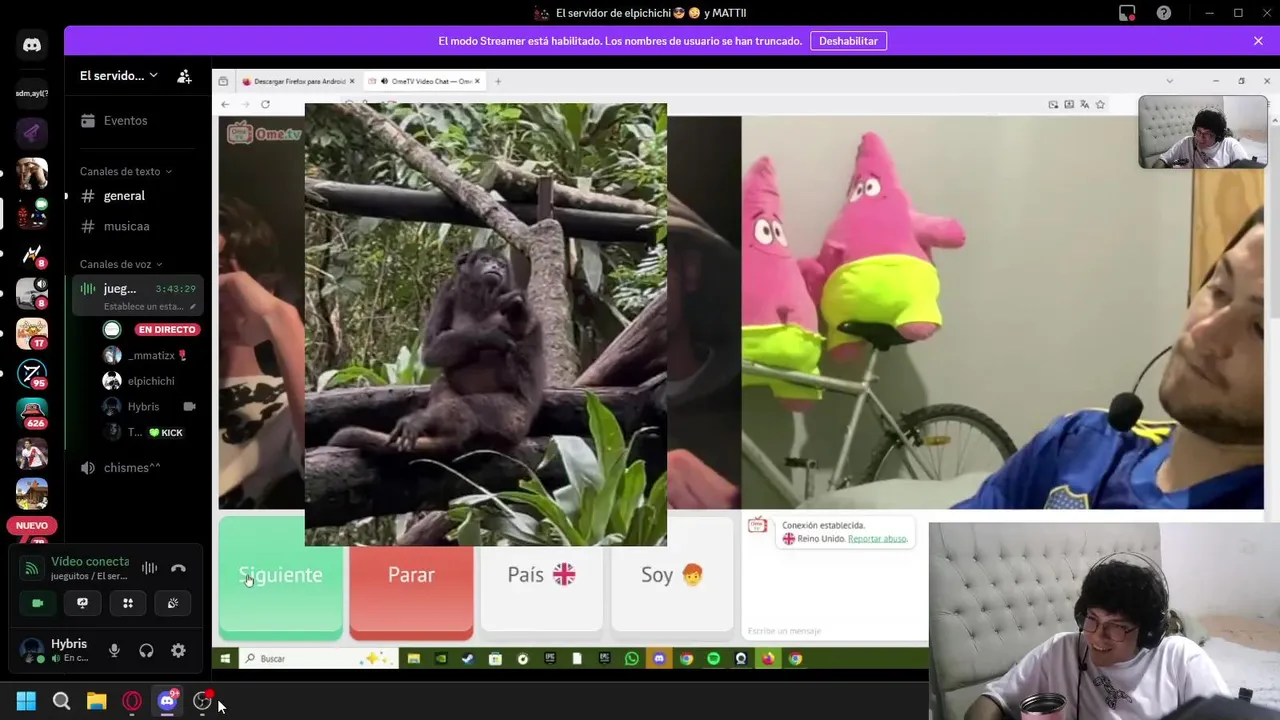The height and width of the screenshot is (720, 1280).
Task: Select user elpichichi in voice list
Action: tap(150, 381)
